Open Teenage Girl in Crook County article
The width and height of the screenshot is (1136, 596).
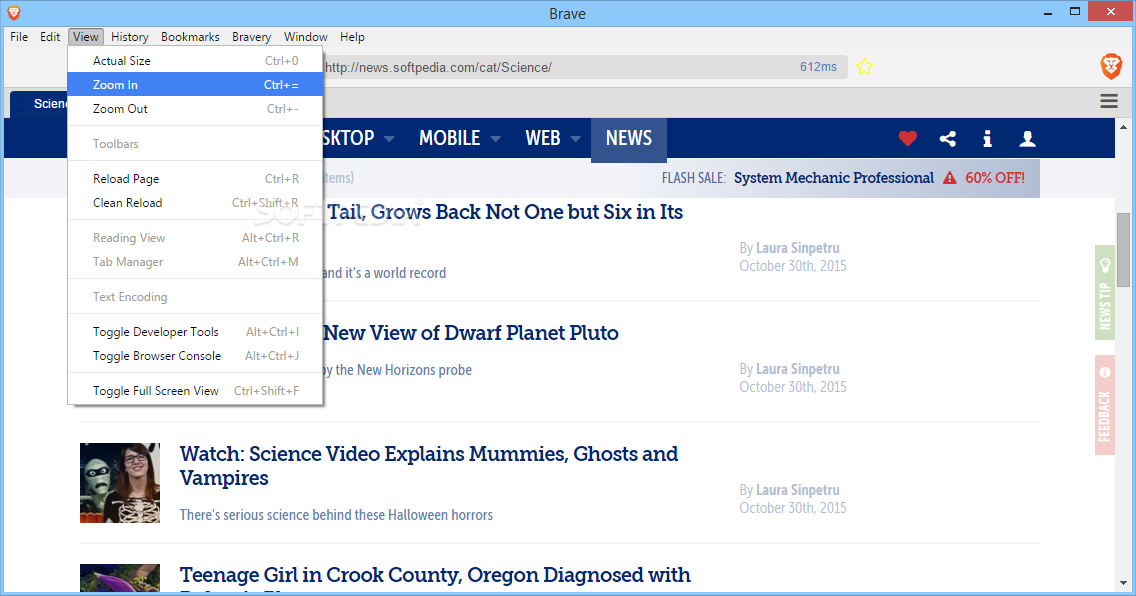(x=435, y=575)
